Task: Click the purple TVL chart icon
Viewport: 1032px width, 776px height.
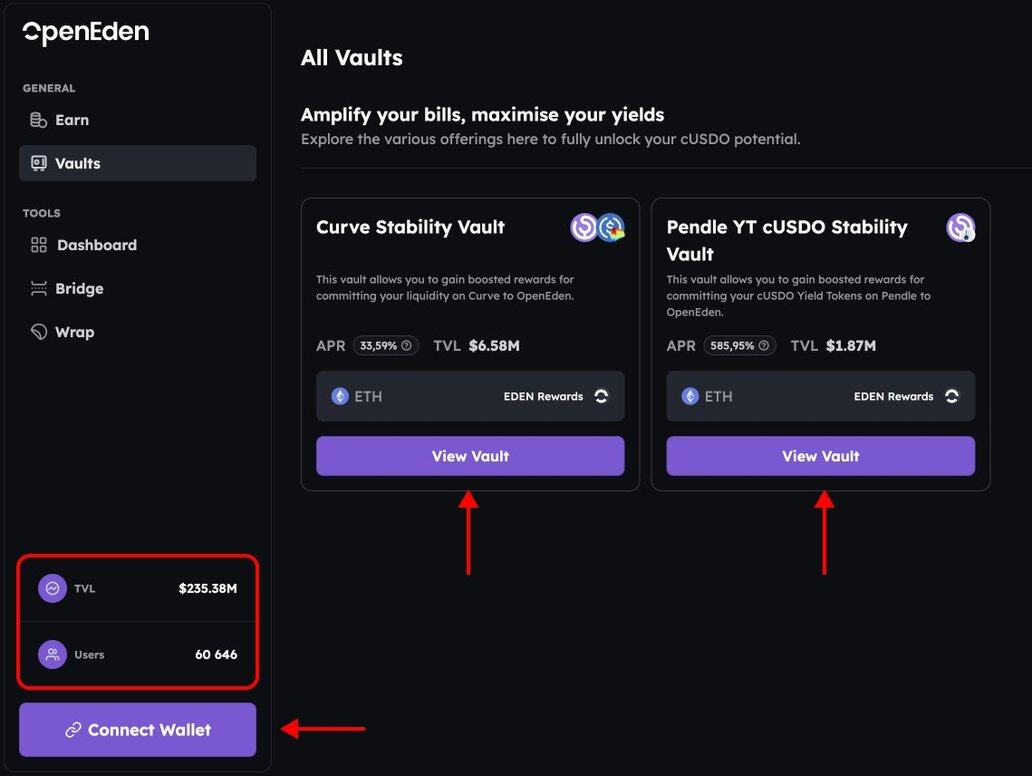Action: coord(52,588)
